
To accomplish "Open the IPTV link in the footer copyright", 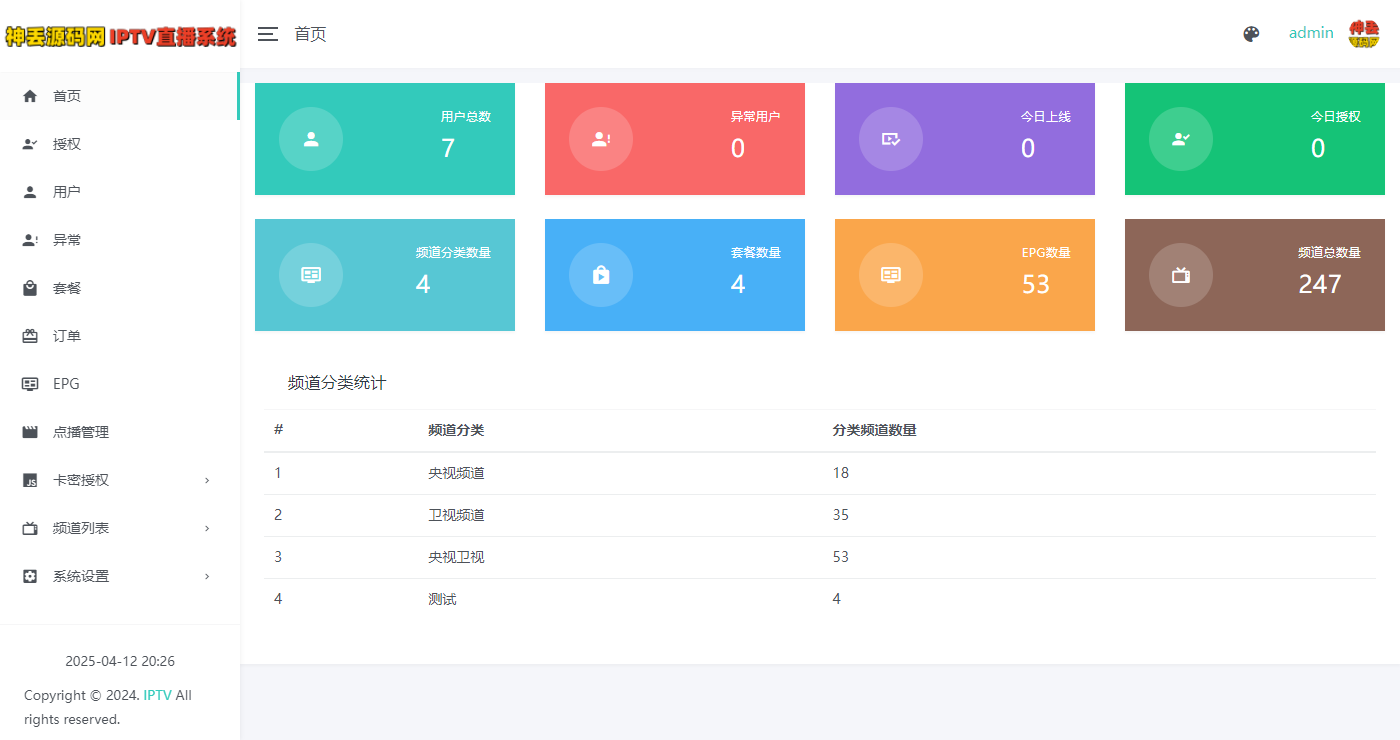I will 158,695.
